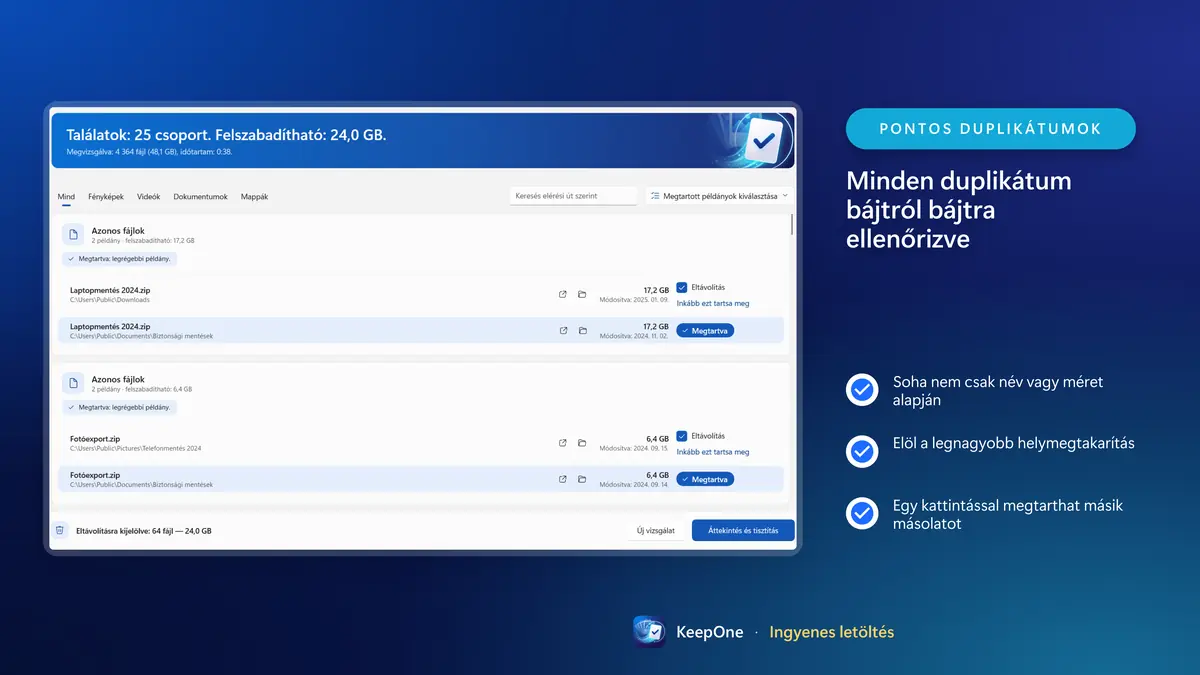Click the Új vizsgálat button

pyautogui.click(x=654, y=530)
